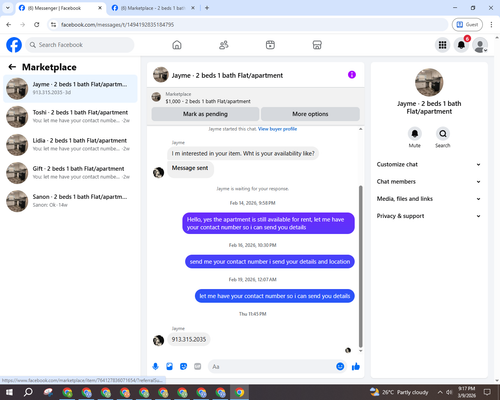500x400 pixels.
Task: Click the Facebook logo
Action: [14, 45]
